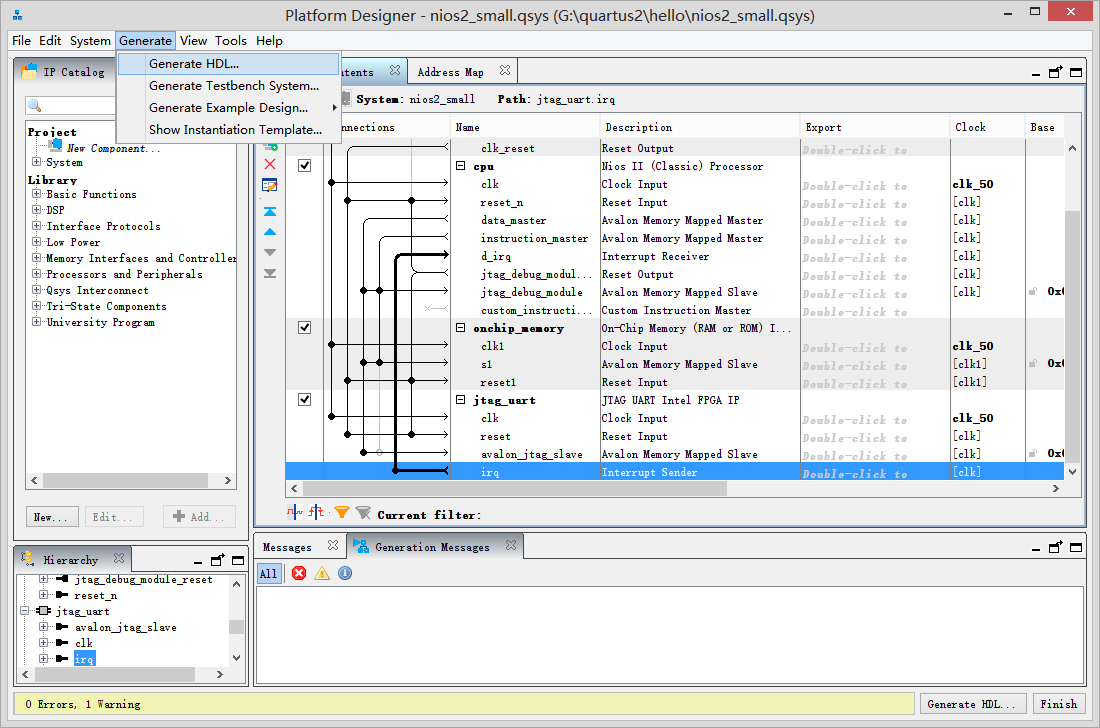Image resolution: width=1100 pixels, height=728 pixels.
Task: Detach the Hierarchy panel
Action: (x=218, y=560)
